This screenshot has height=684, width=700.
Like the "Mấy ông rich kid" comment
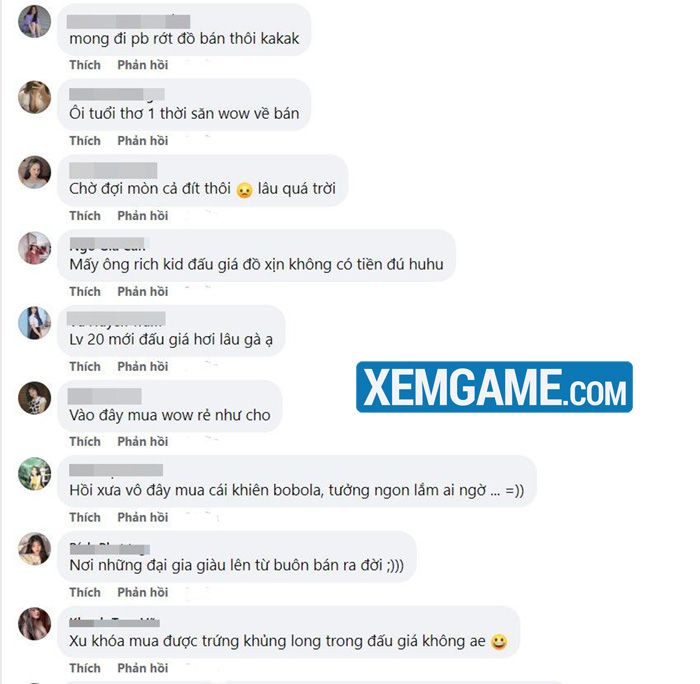[85, 292]
